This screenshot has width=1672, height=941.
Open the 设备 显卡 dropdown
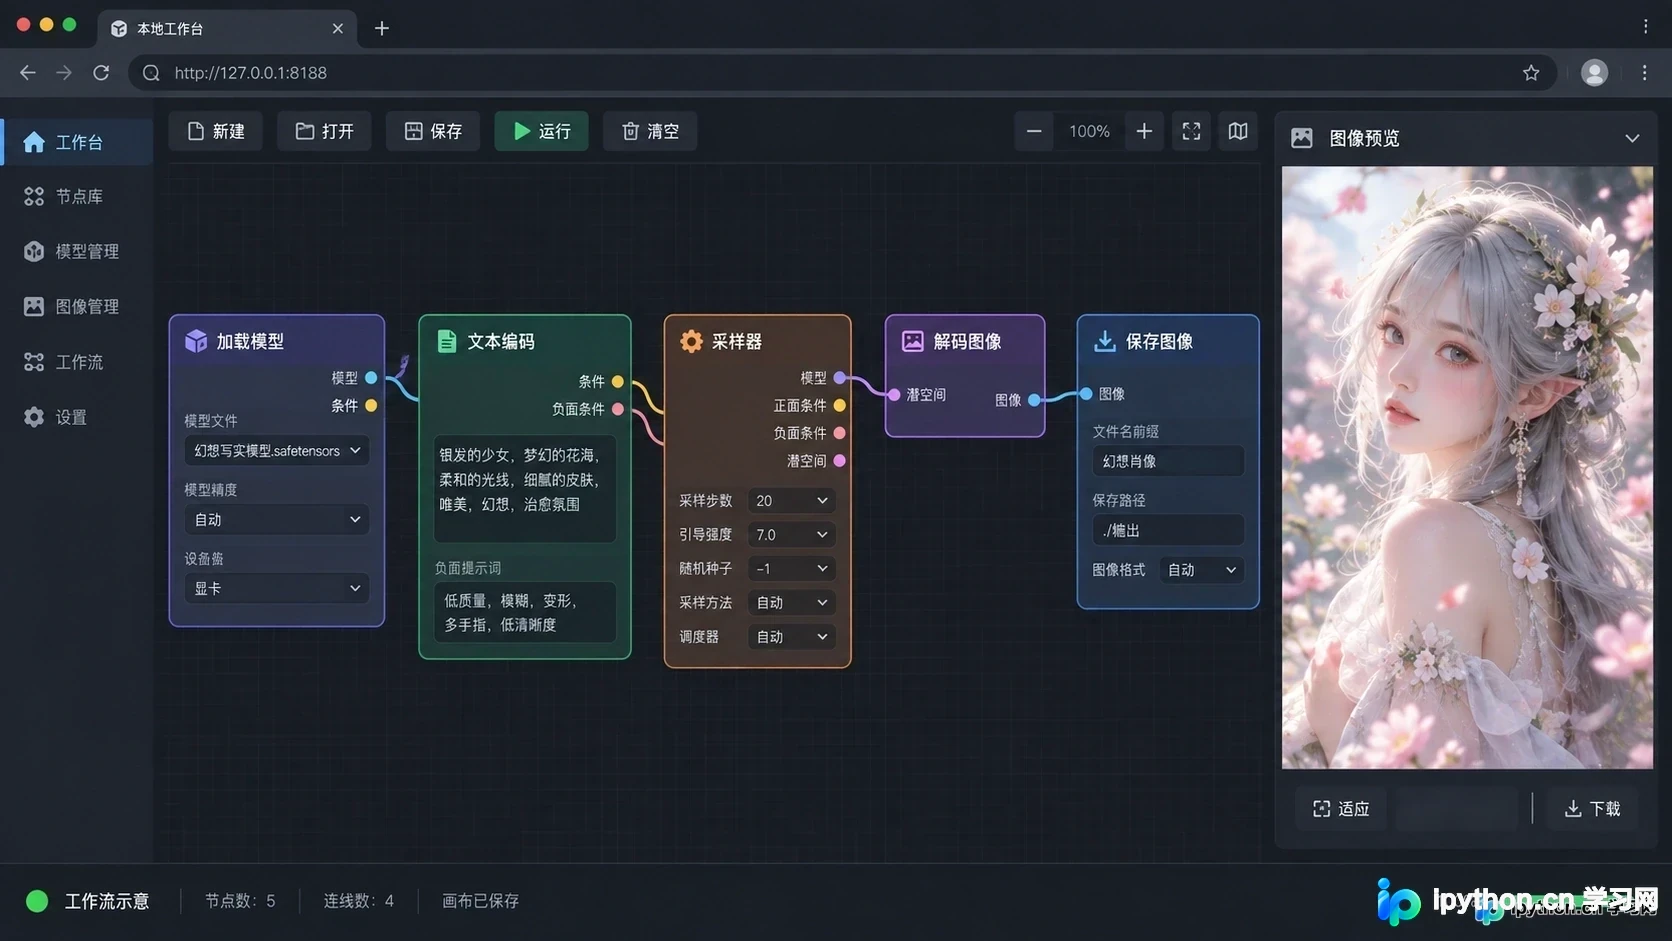(277, 589)
